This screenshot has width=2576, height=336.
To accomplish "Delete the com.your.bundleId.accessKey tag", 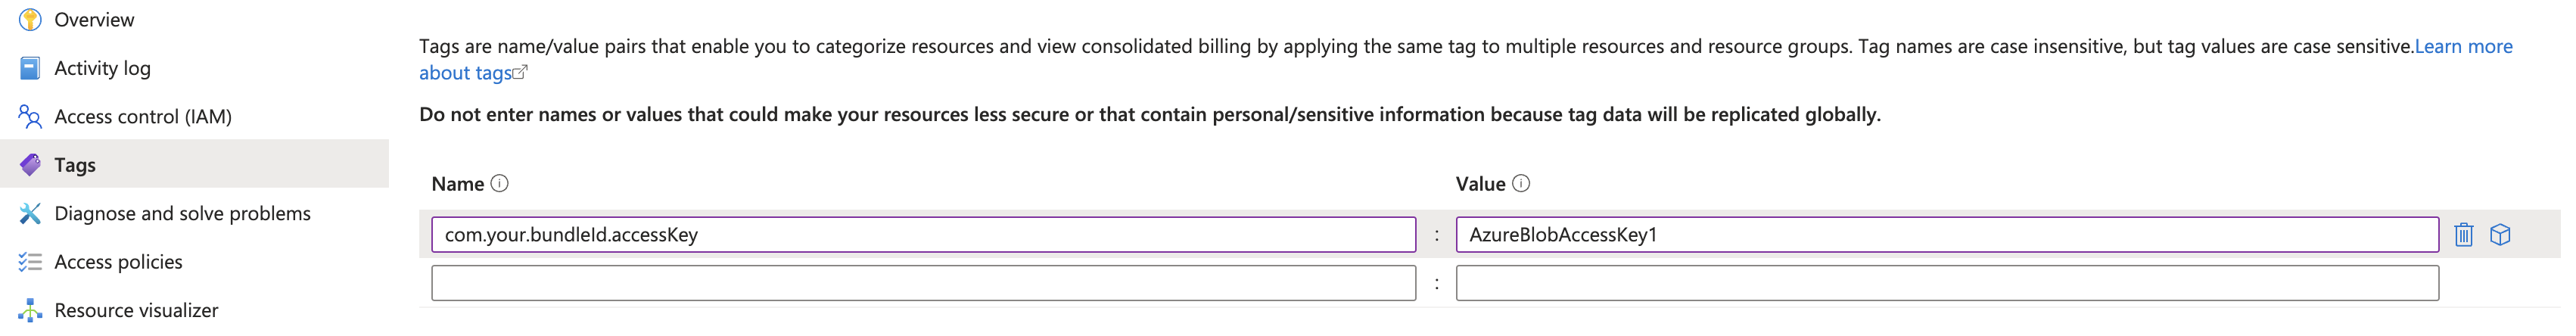I will [2463, 234].
